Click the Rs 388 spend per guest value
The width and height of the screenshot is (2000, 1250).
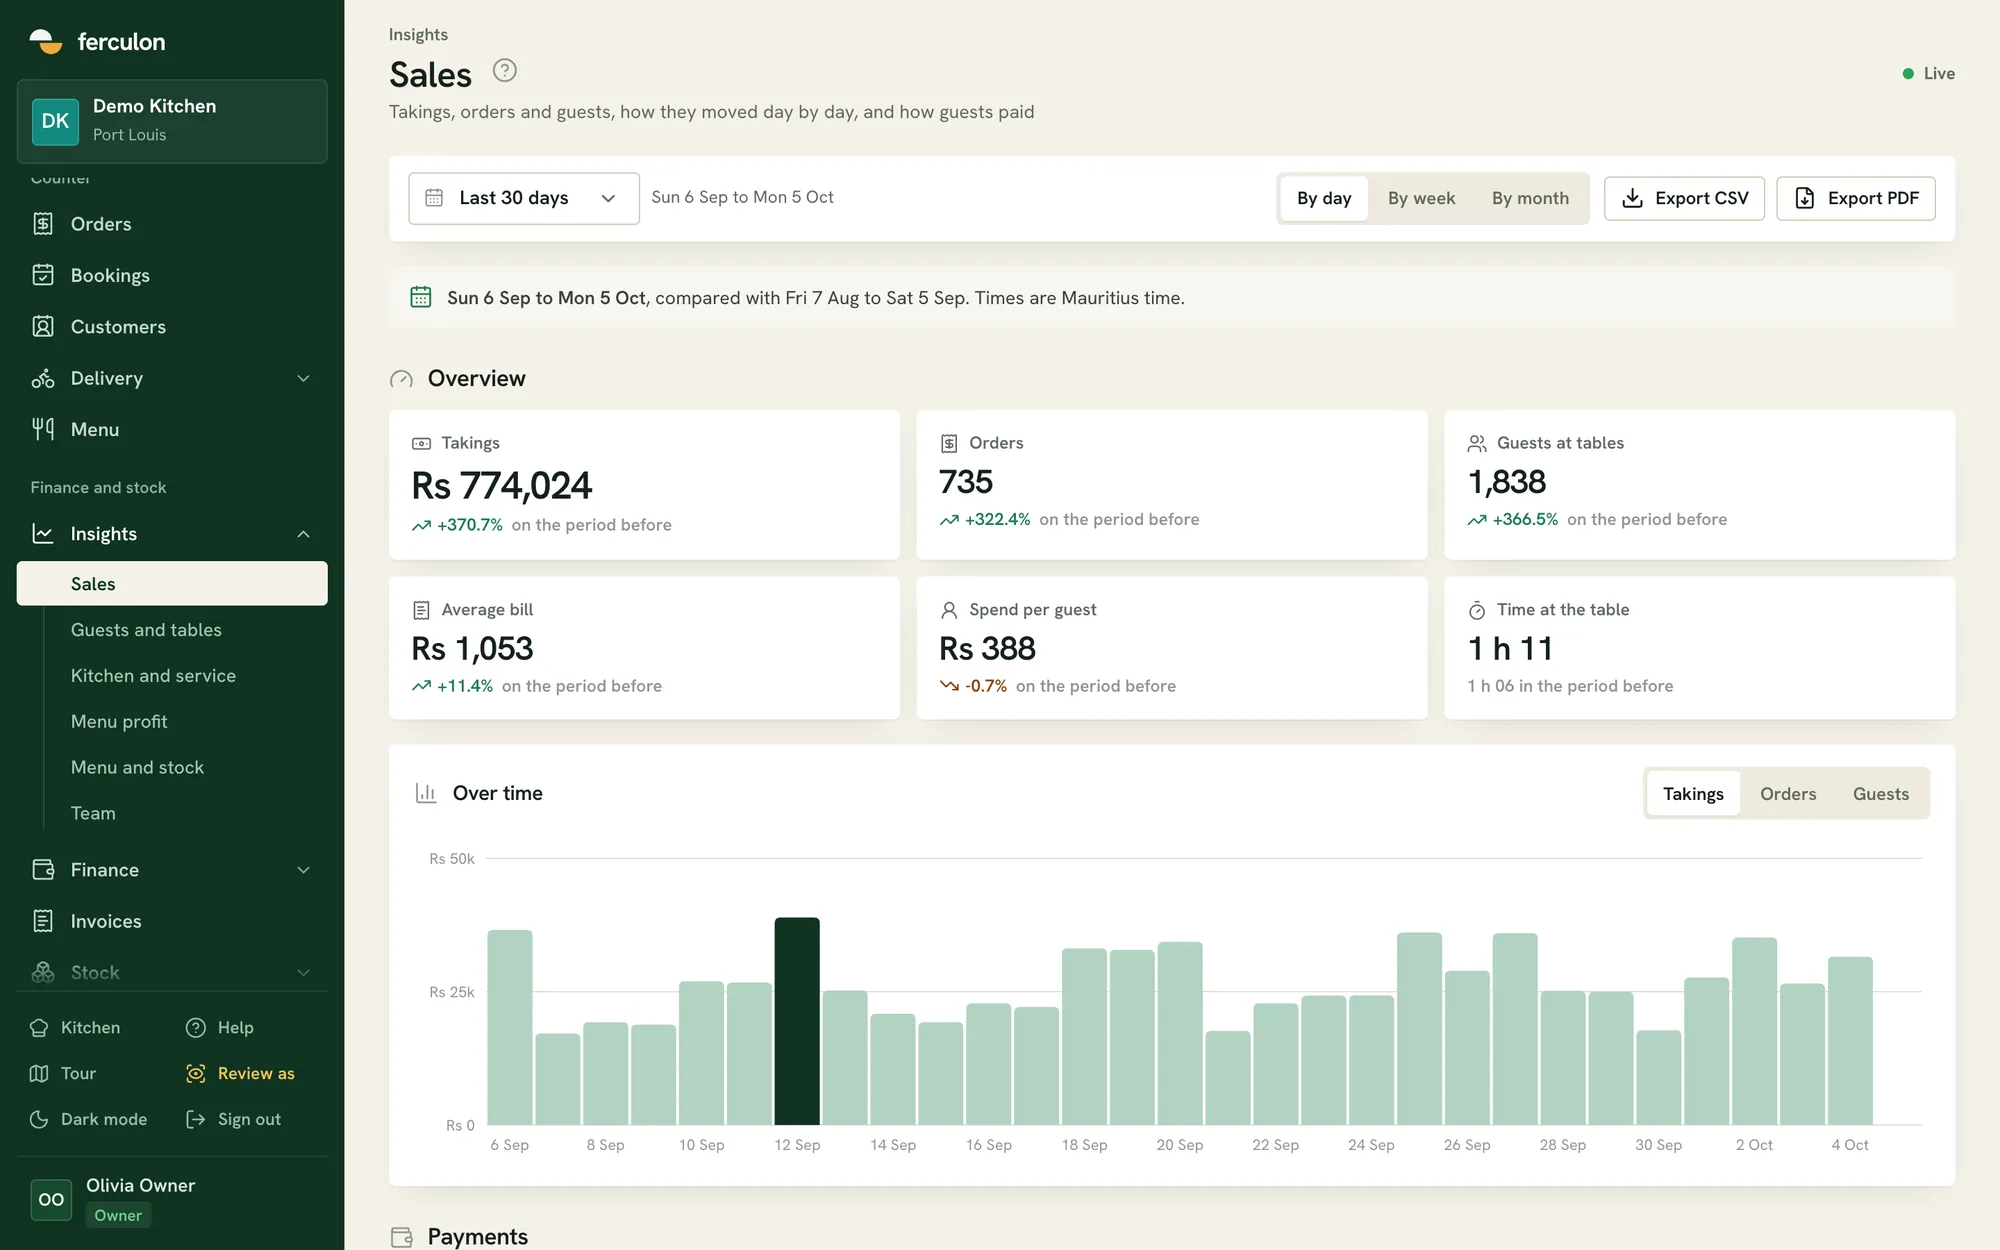(x=987, y=649)
